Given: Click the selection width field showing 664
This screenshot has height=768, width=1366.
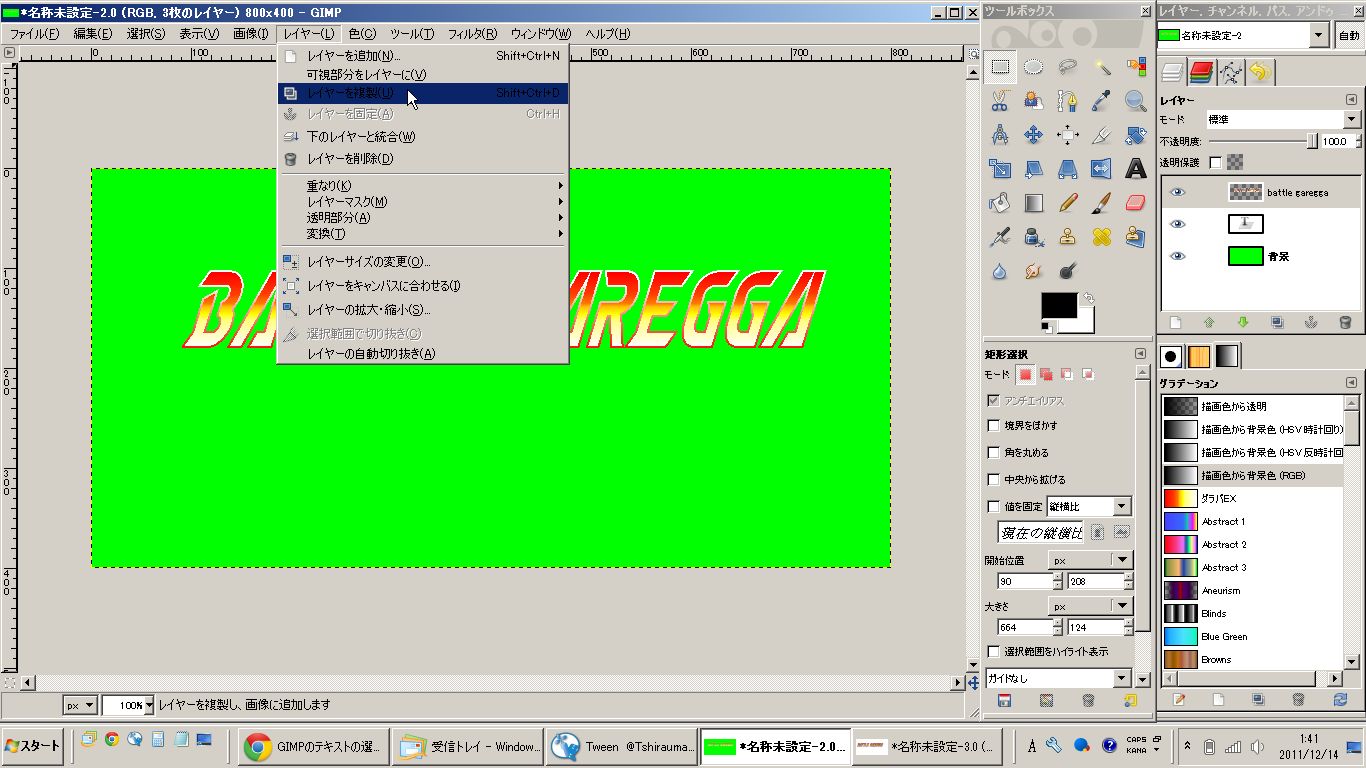Looking at the screenshot, I should tap(1024, 627).
